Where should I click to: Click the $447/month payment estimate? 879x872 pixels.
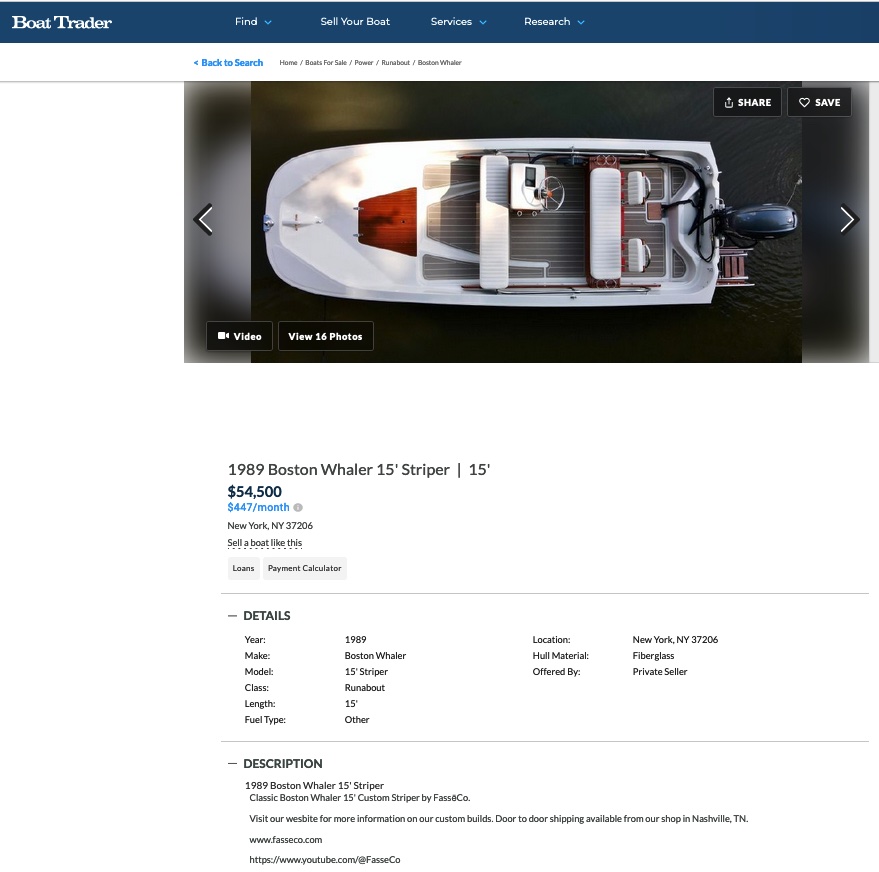(x=258, y=507)
